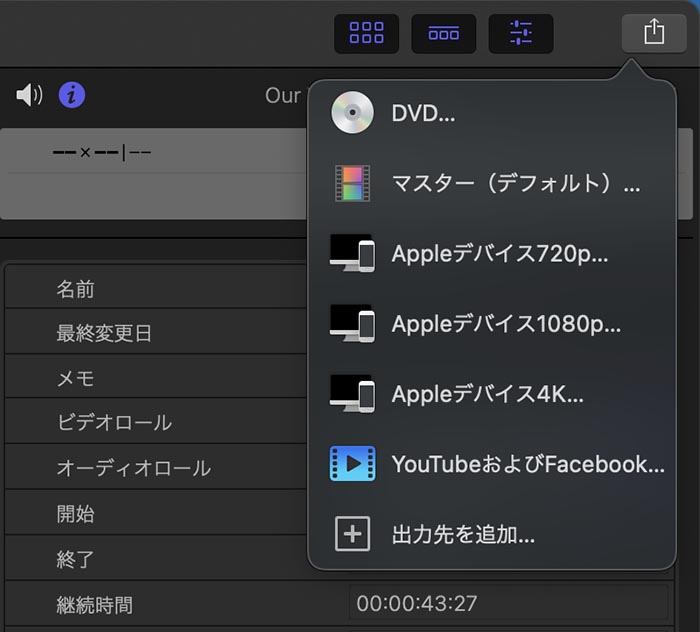700x632 pixels.
Task: Click the 継続時間 field showing 00:00:43:27
Action: [508, 603]
